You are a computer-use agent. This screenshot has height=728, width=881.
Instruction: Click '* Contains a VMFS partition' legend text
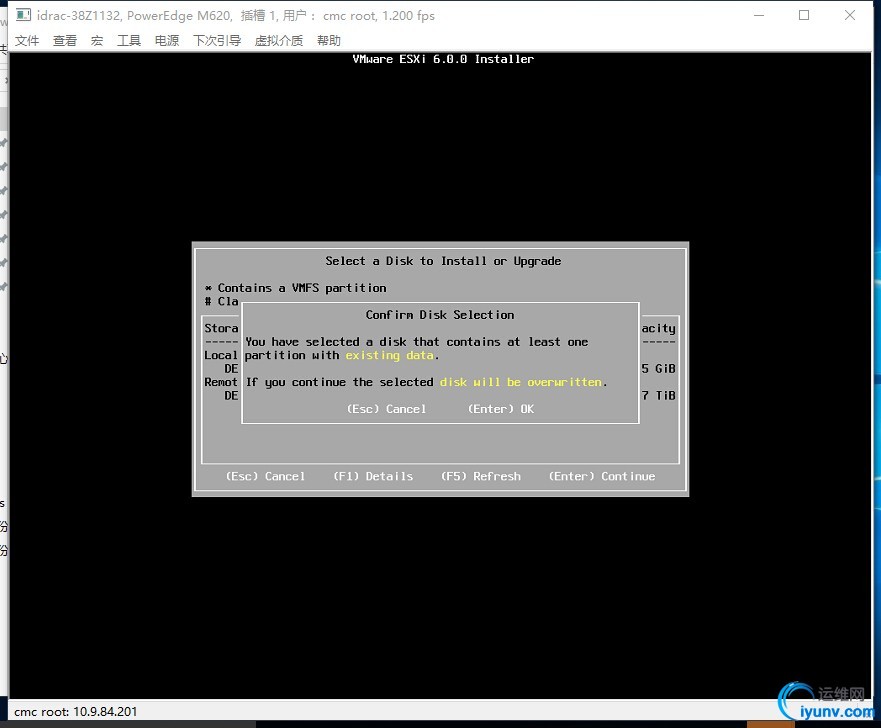[296, 288]
